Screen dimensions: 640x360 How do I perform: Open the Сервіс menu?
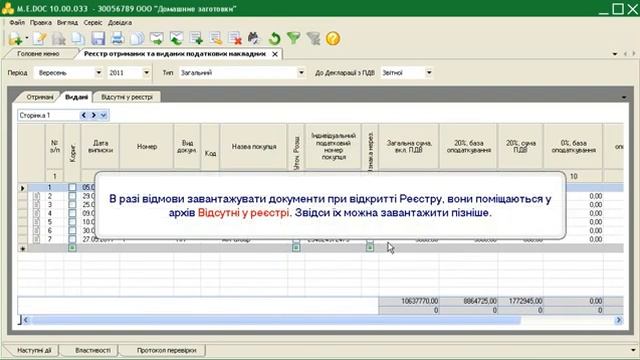pos(93,22)
